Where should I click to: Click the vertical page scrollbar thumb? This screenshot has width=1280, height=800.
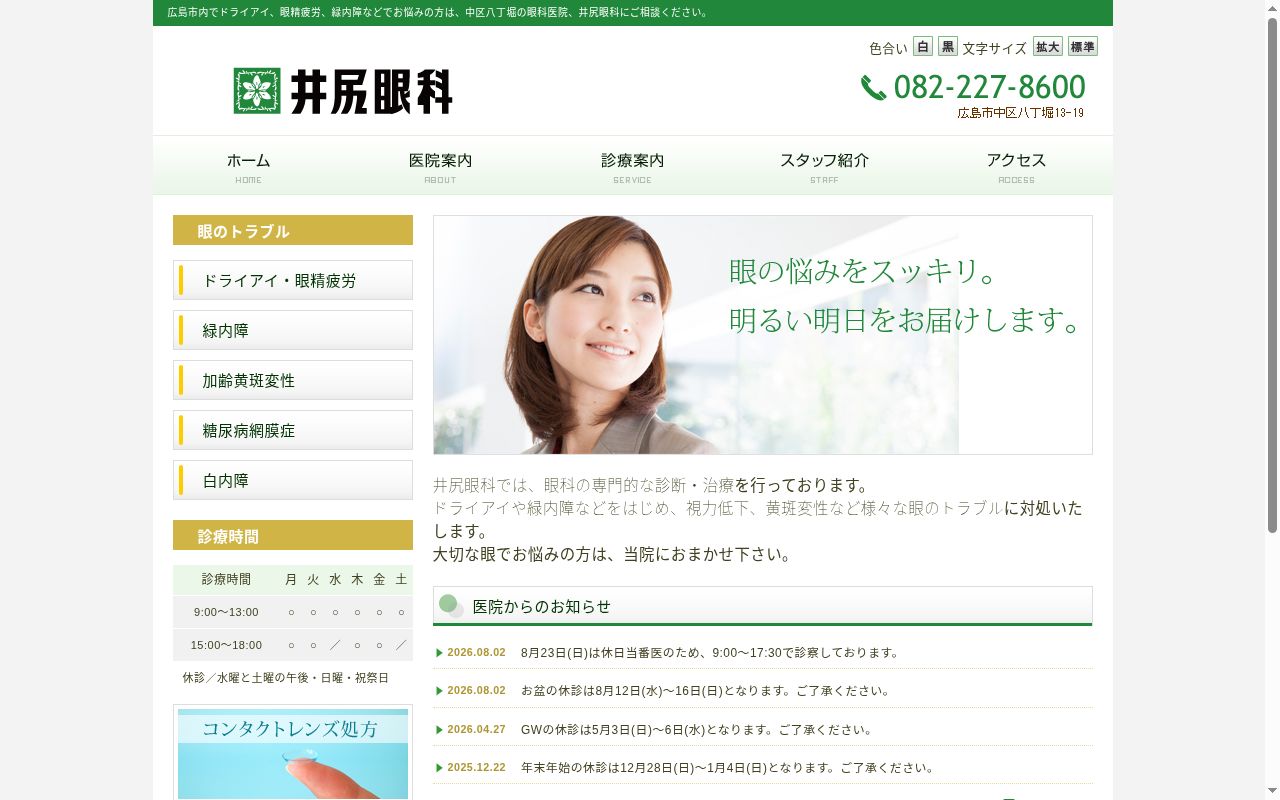coord(1272,275)
